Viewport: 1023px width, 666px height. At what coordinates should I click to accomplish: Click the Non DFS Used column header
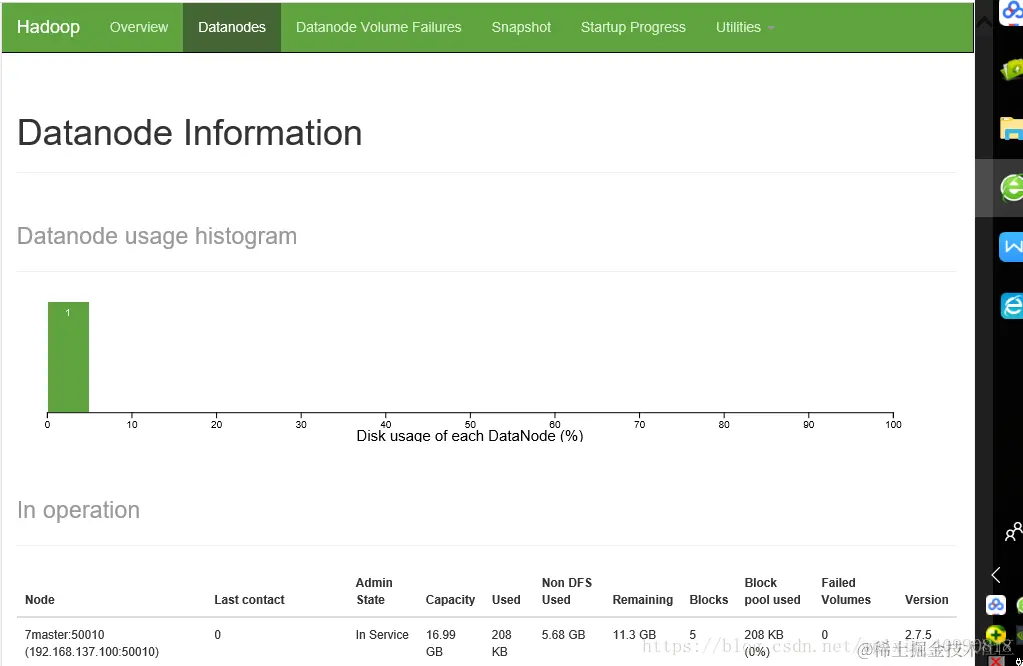pos(566,591)
